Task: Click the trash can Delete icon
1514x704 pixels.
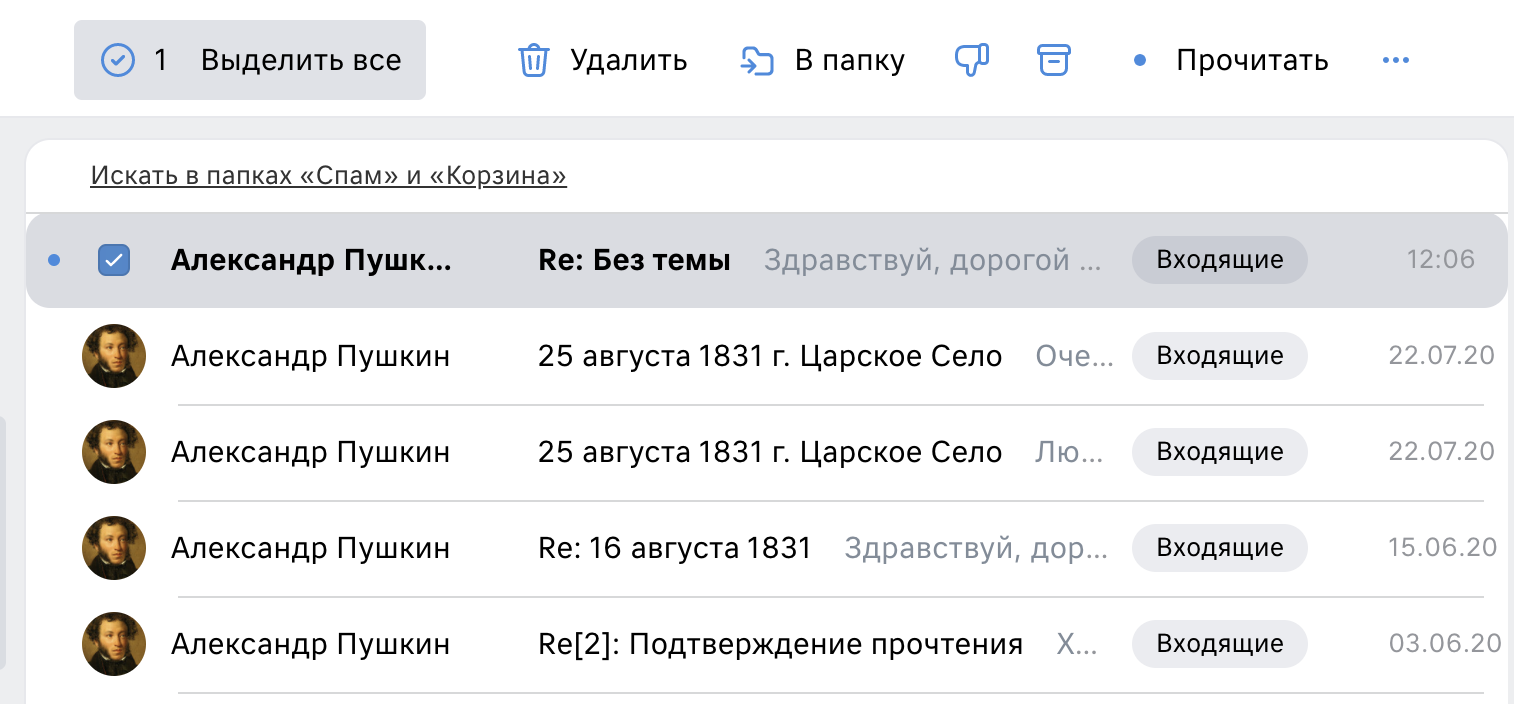Action: tap(533, 61)
